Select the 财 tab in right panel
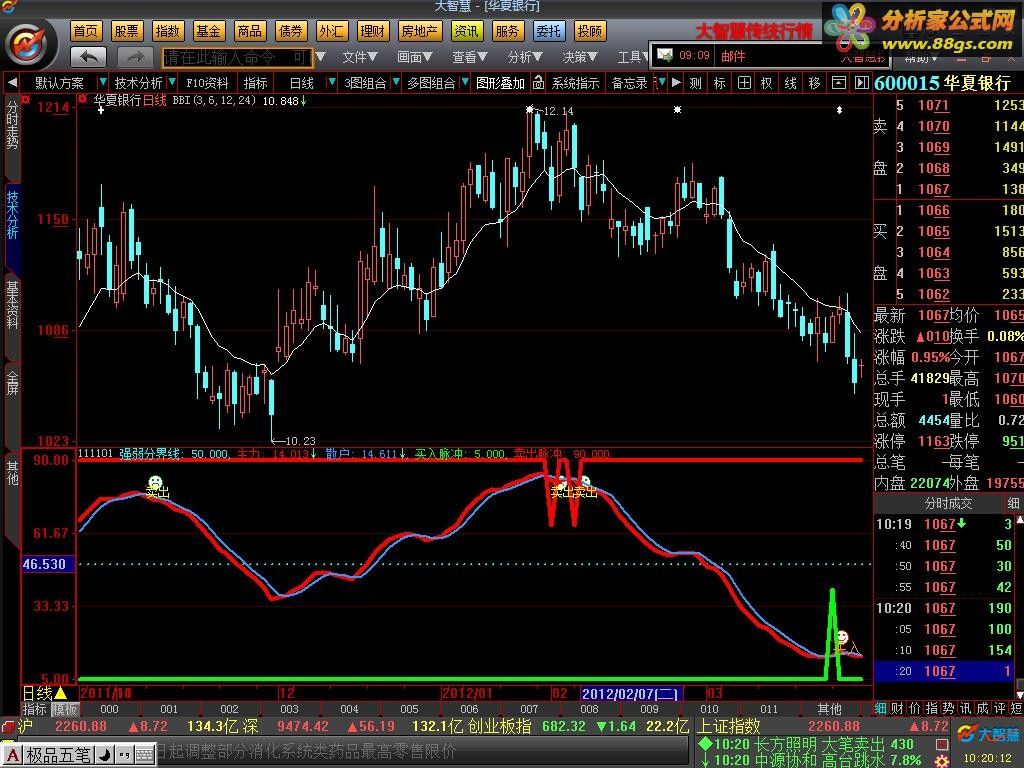 (897, 709)
